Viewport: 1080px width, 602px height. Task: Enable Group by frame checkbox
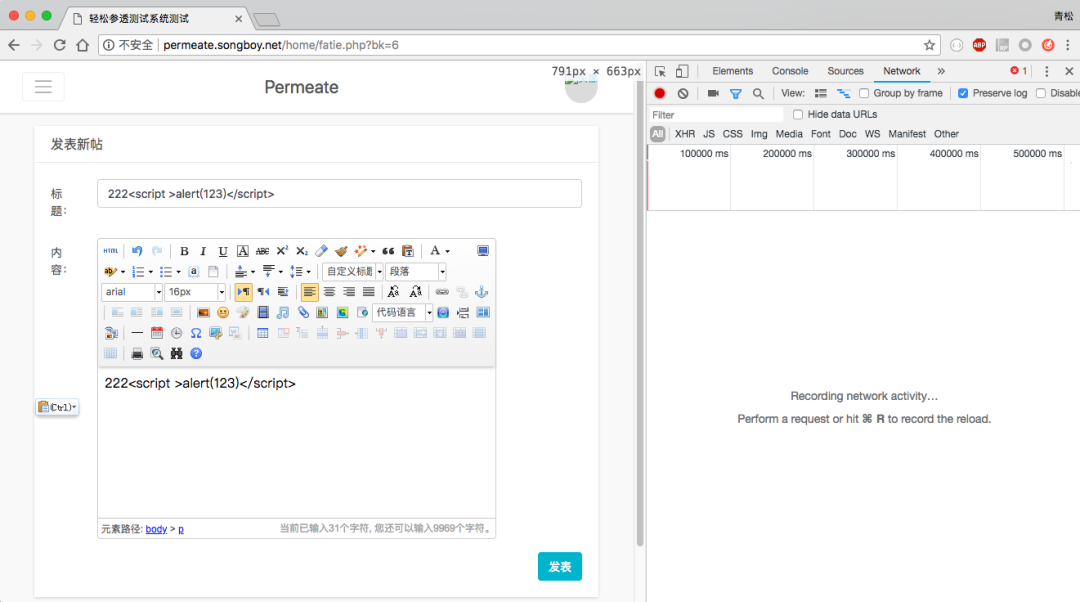[864, 93]
